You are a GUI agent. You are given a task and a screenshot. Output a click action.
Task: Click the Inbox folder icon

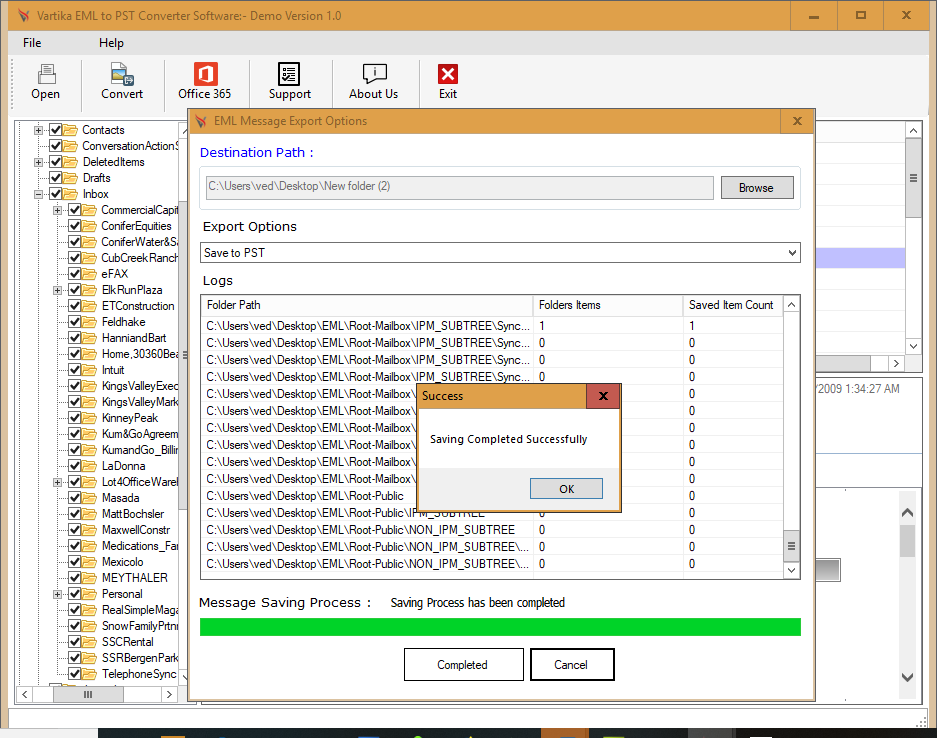click(x=71, y=194)
